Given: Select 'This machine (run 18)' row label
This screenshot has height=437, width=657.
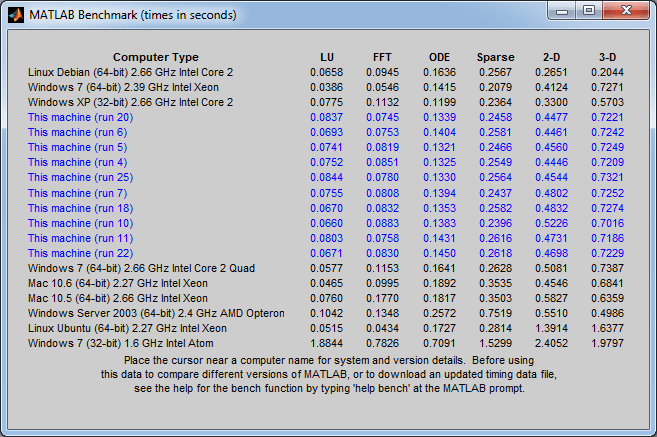Looking at the screenshot, I should coord(80,208).
